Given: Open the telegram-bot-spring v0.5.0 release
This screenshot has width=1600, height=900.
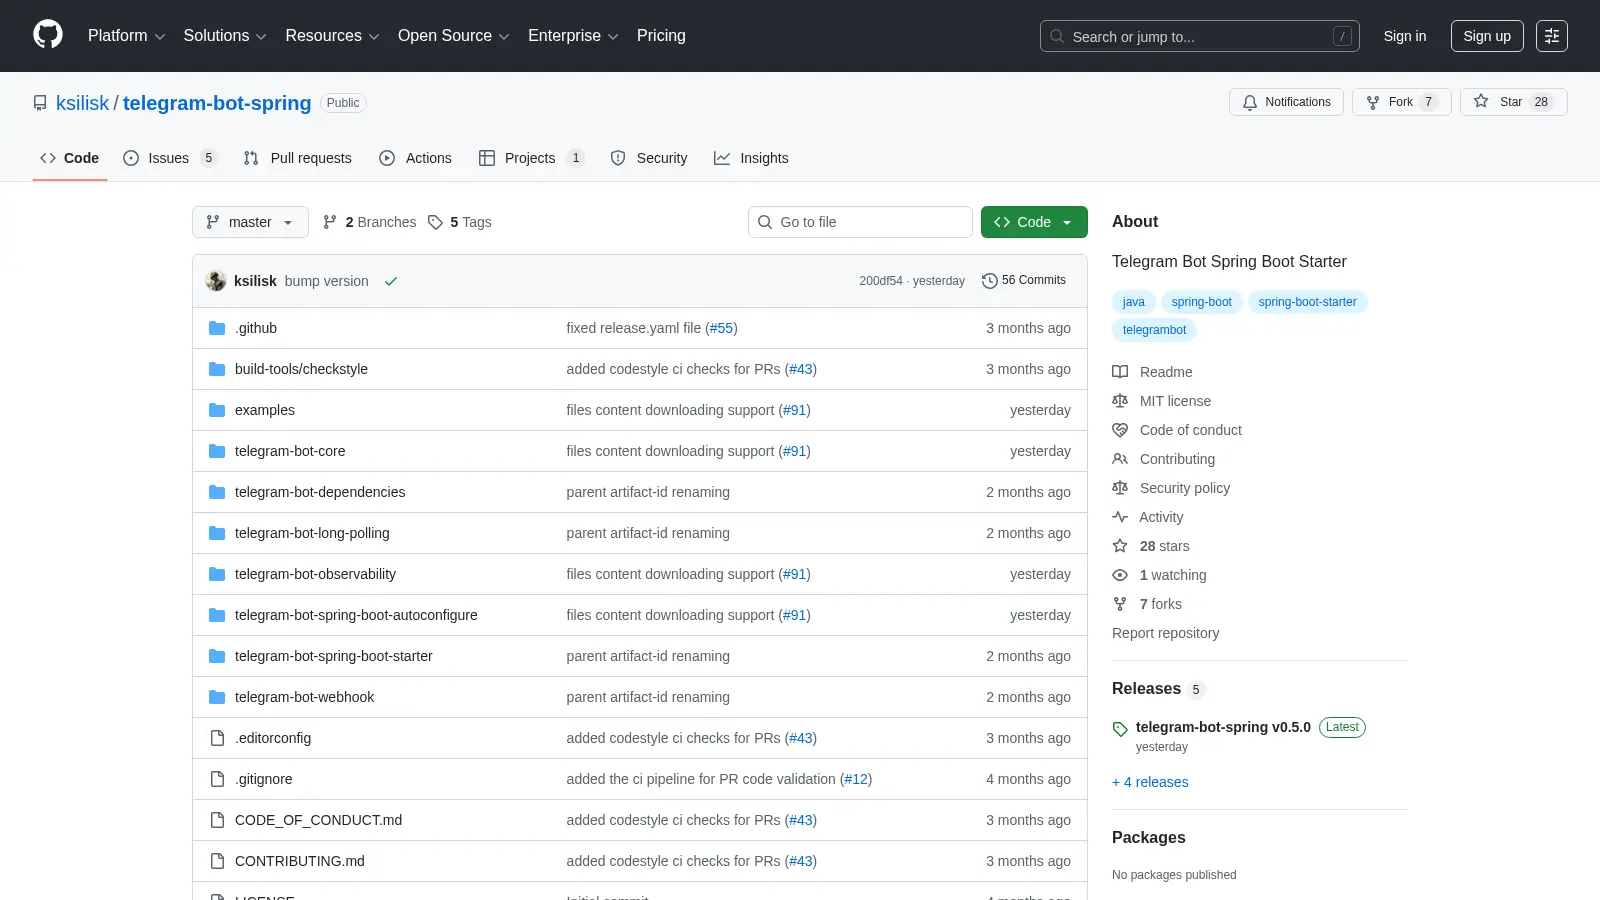Looking at the screenshot, I should (1223, 727).
